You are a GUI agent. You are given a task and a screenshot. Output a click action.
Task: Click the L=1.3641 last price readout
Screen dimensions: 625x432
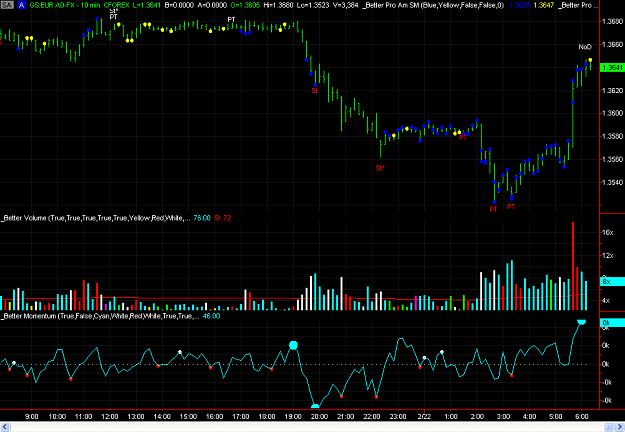(x=146, y=5)
